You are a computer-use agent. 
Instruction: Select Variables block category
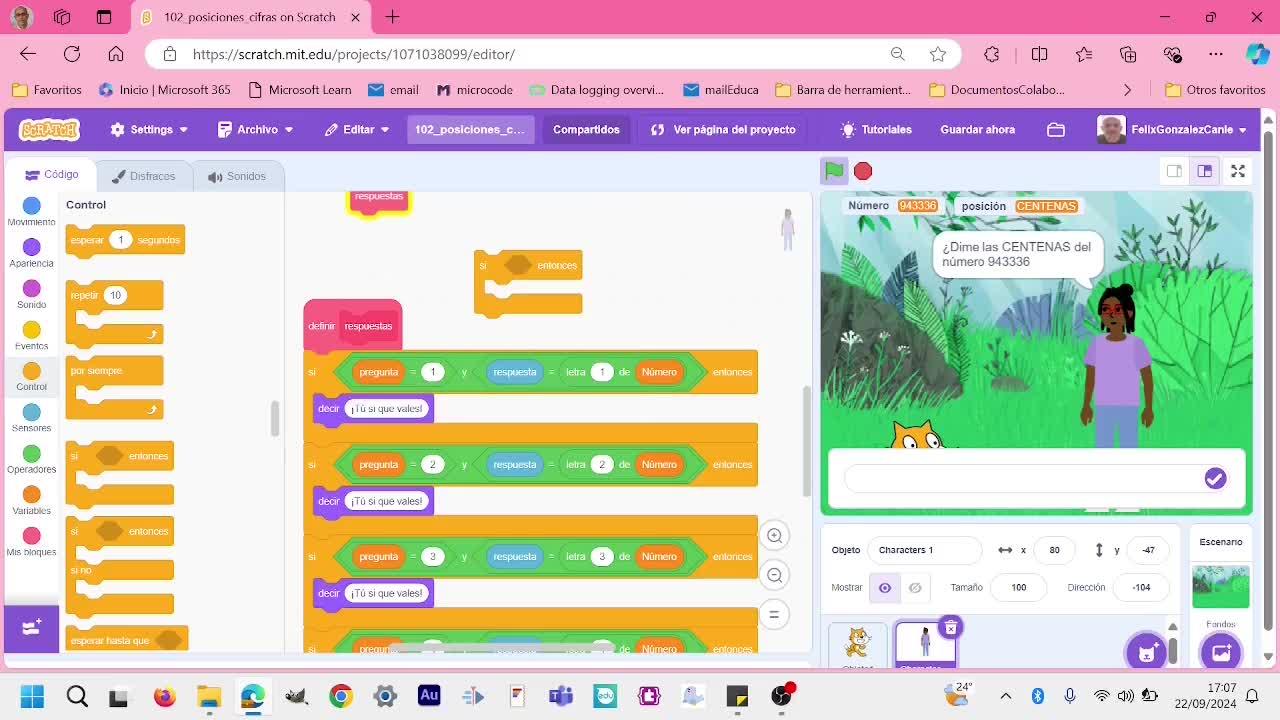point(31,501)
